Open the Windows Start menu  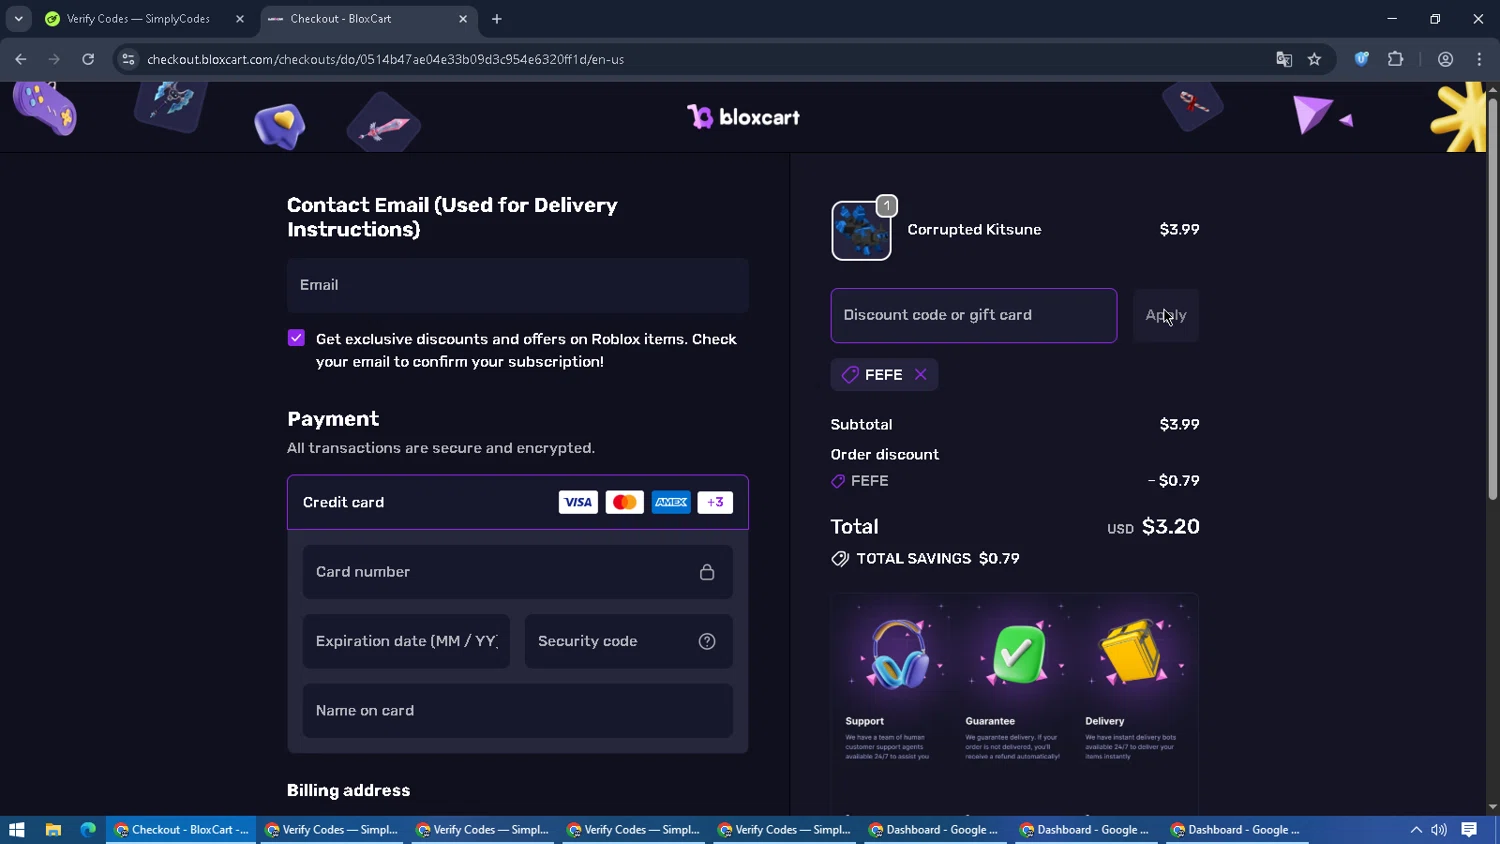[16, 830]
